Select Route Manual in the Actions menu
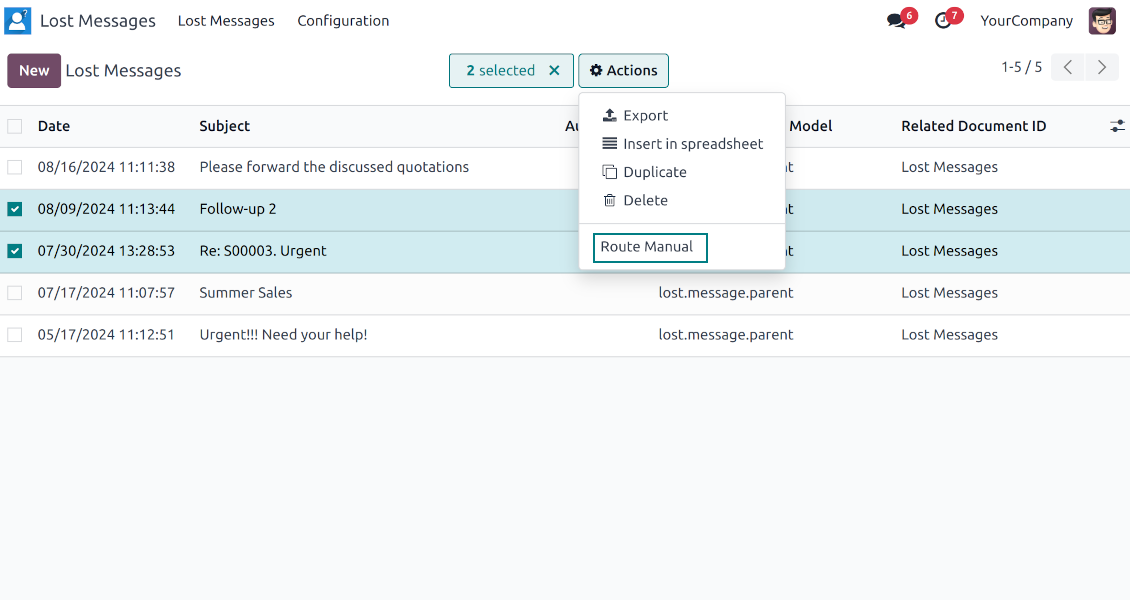This screenshot has height=600, width=1130. click(x=649, y=247)
